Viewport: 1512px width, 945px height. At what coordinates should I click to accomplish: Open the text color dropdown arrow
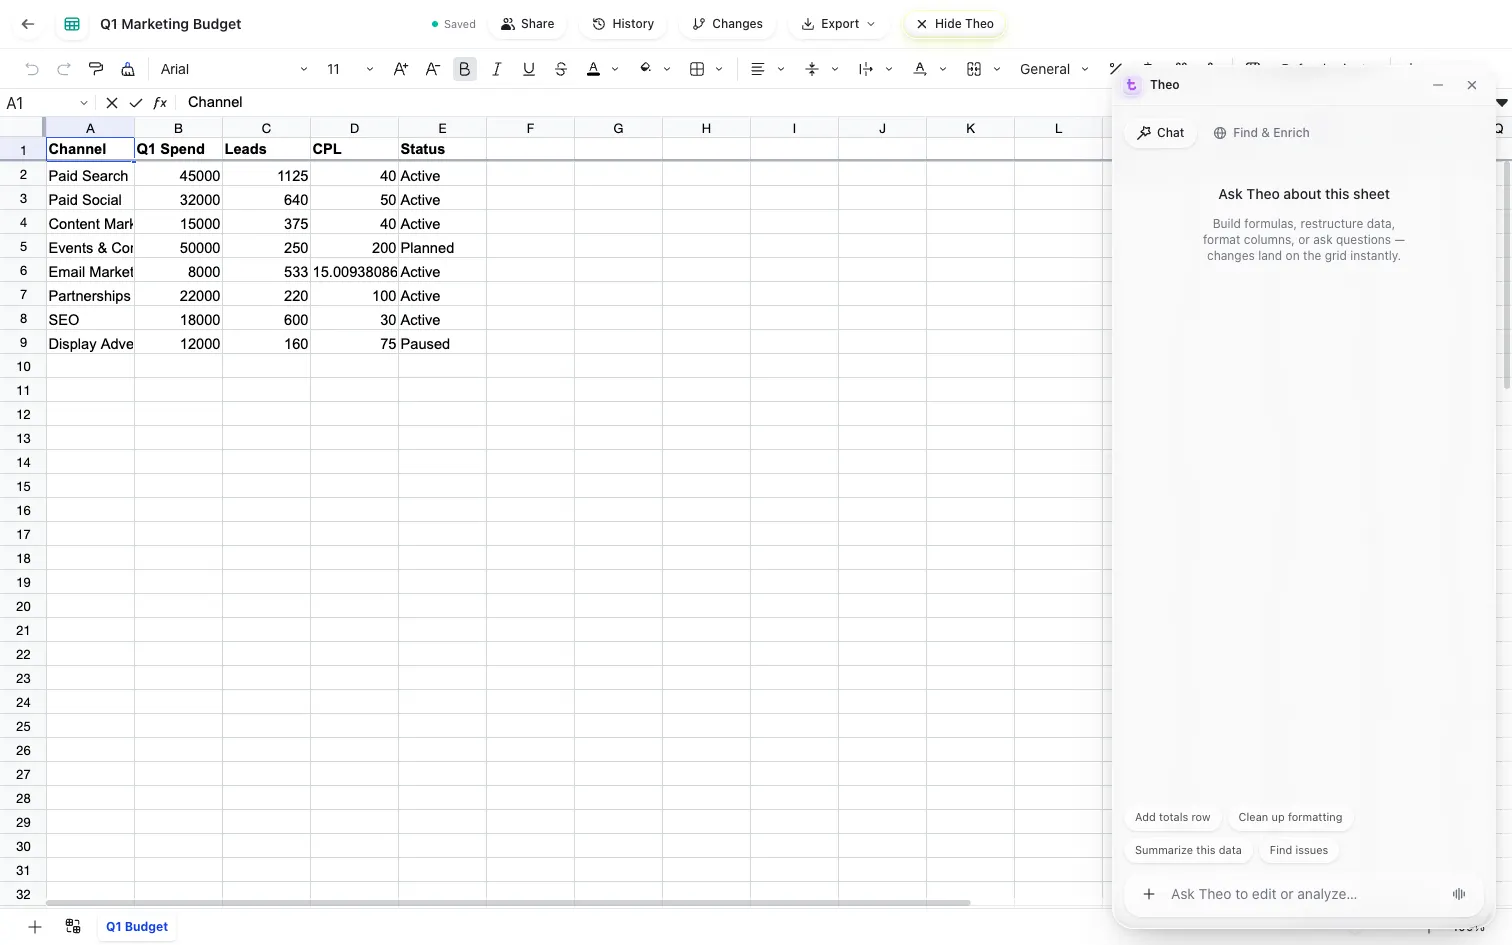coord(615,69)
